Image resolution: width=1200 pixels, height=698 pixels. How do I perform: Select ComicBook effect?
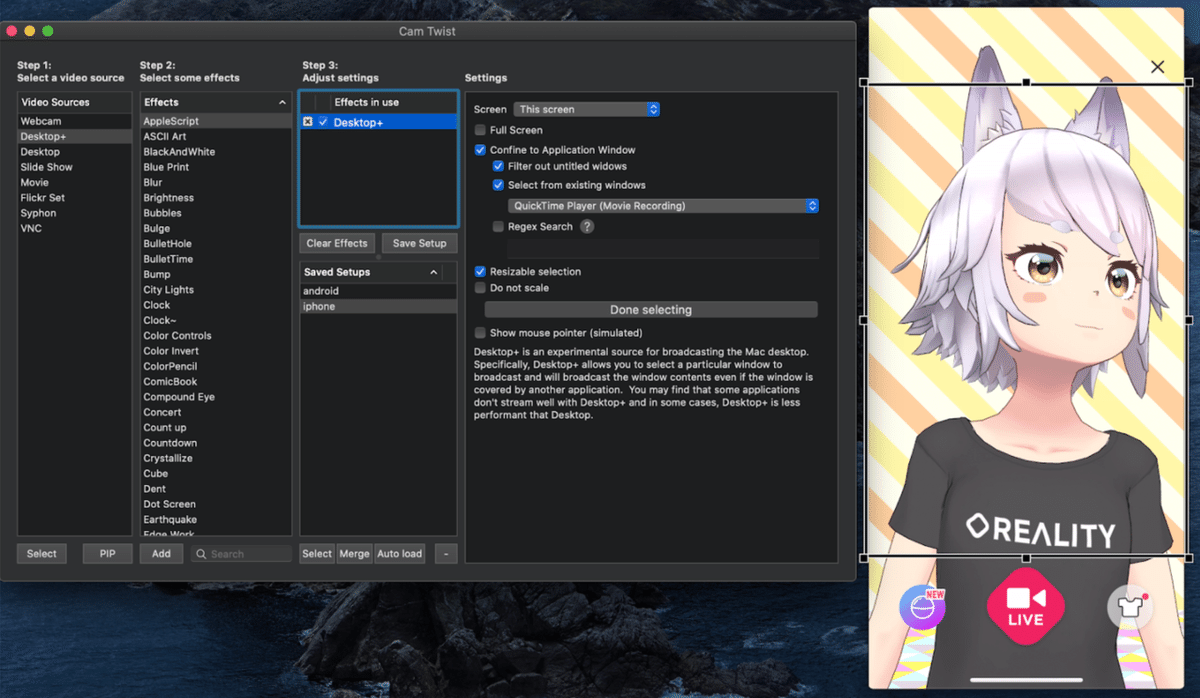click(x=215, y=382)
